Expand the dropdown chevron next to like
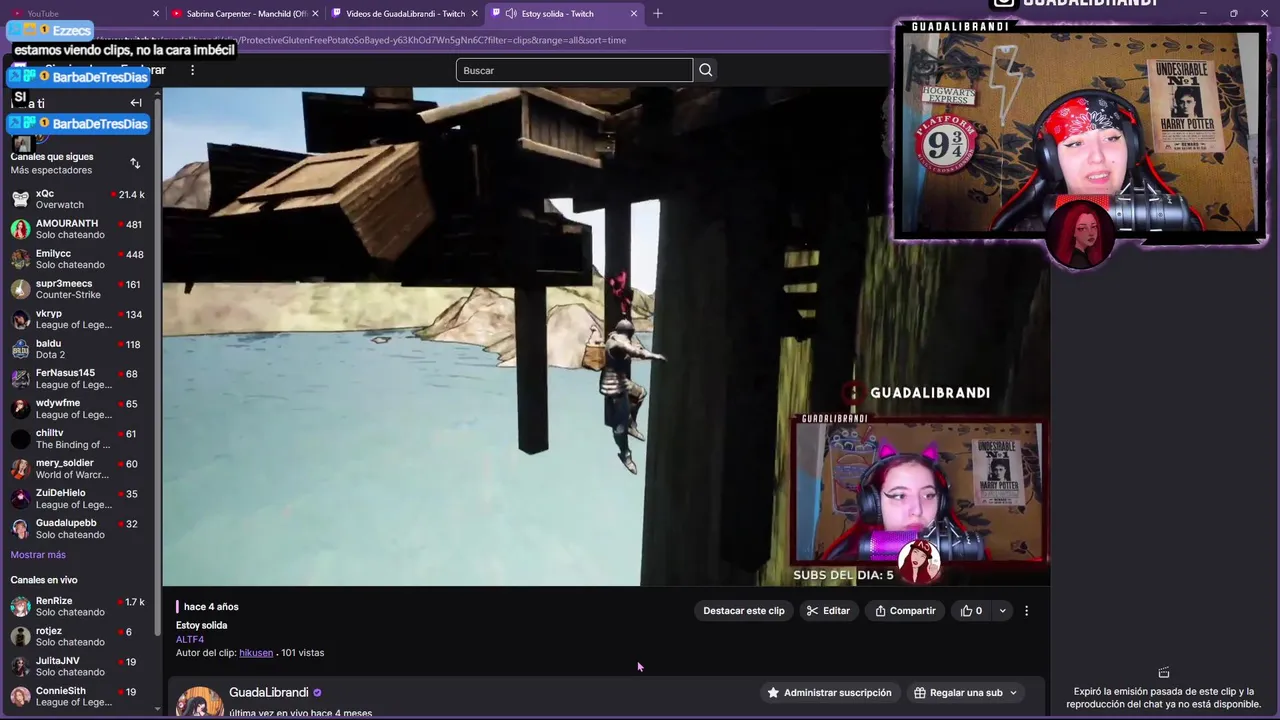Image resolution: width=1280 pixels, height=720 pixels. coord(1002,611)
